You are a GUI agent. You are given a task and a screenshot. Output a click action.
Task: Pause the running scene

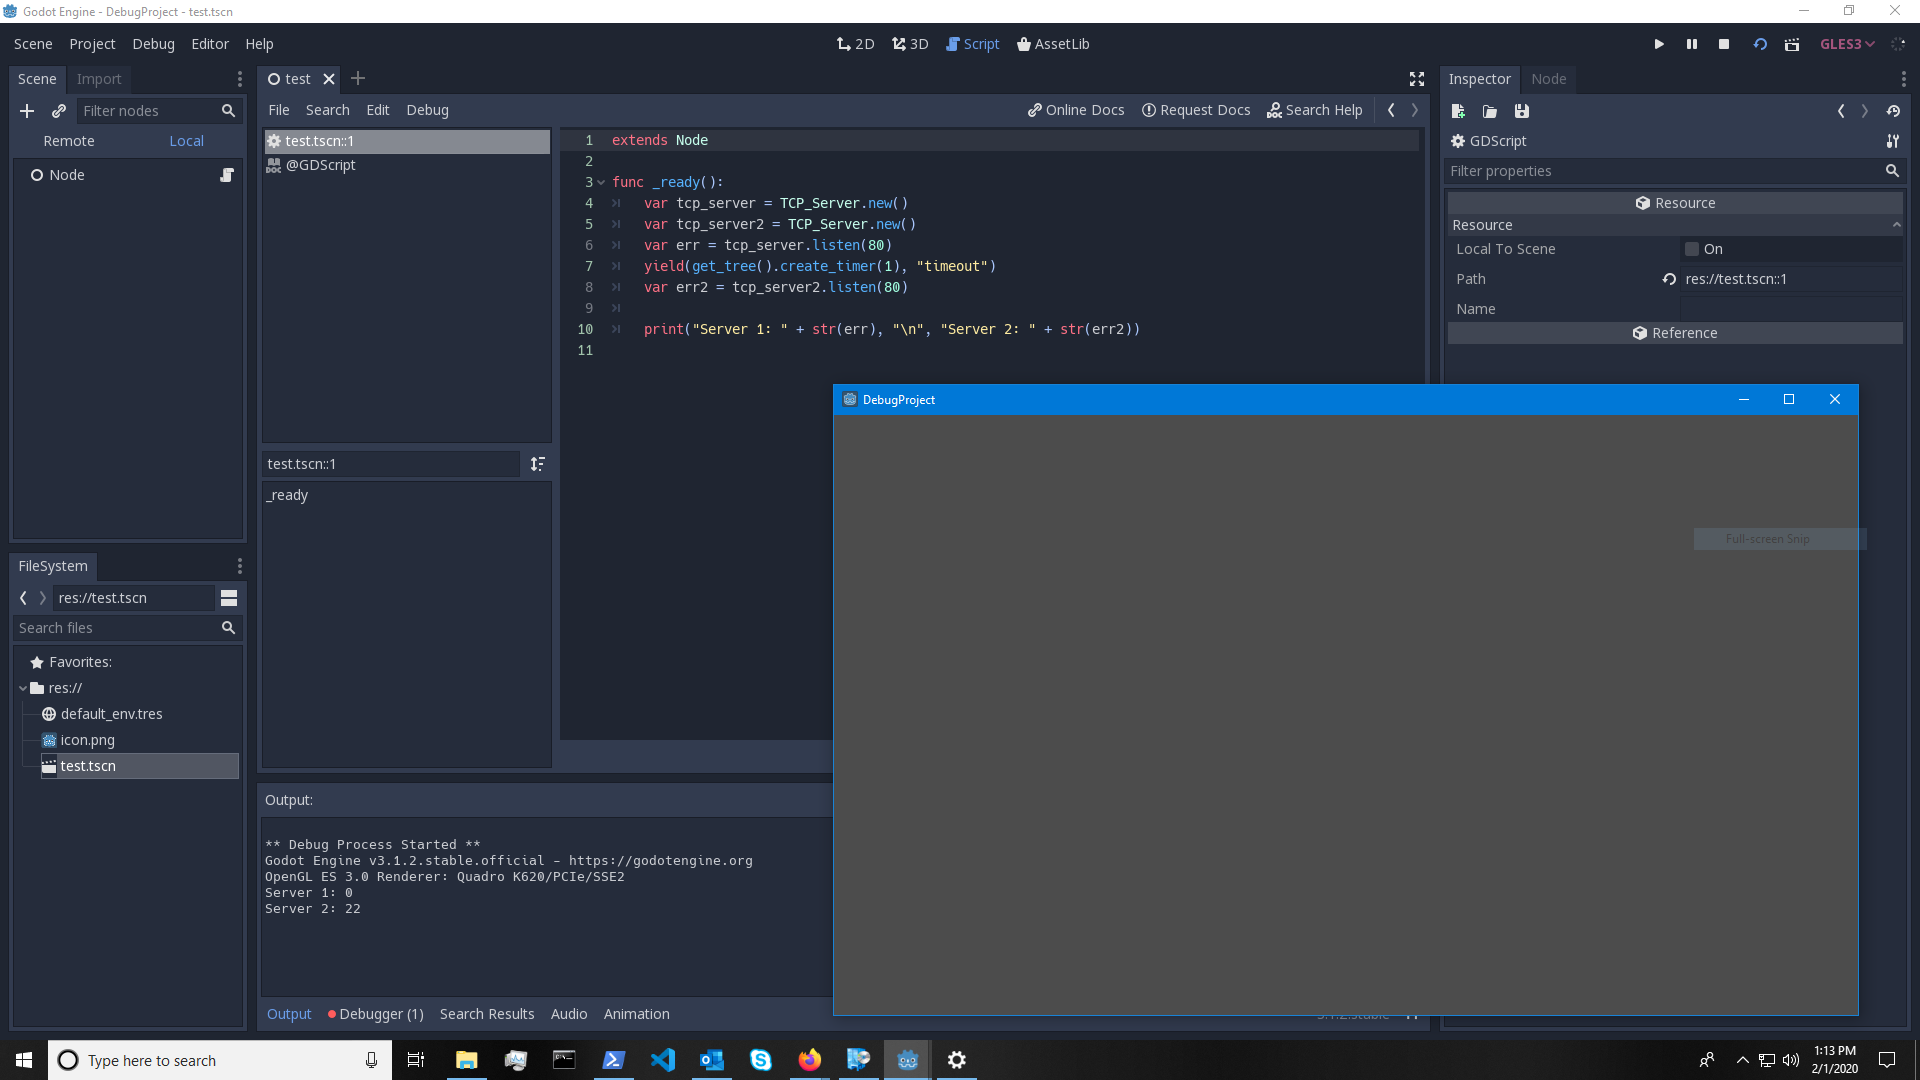pos(1692,44)
